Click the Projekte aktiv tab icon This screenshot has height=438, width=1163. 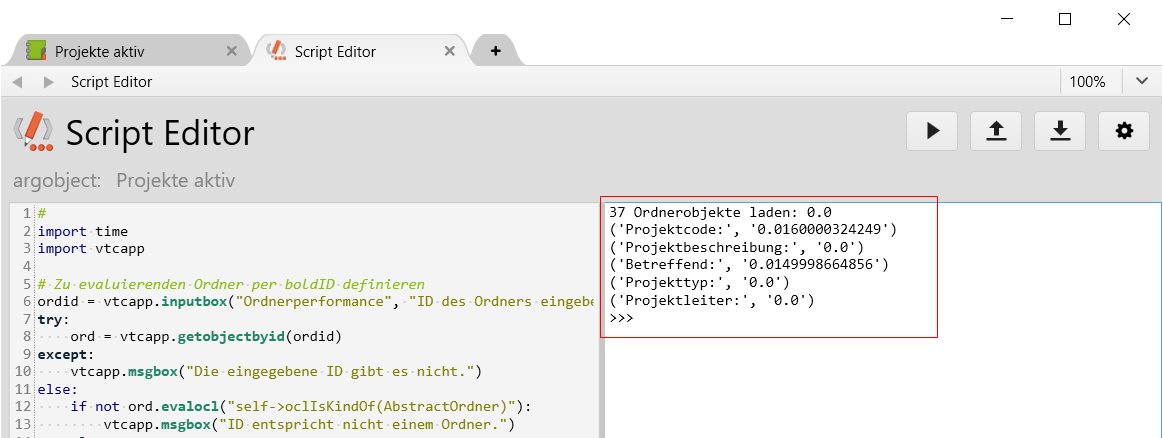[36, 51]
